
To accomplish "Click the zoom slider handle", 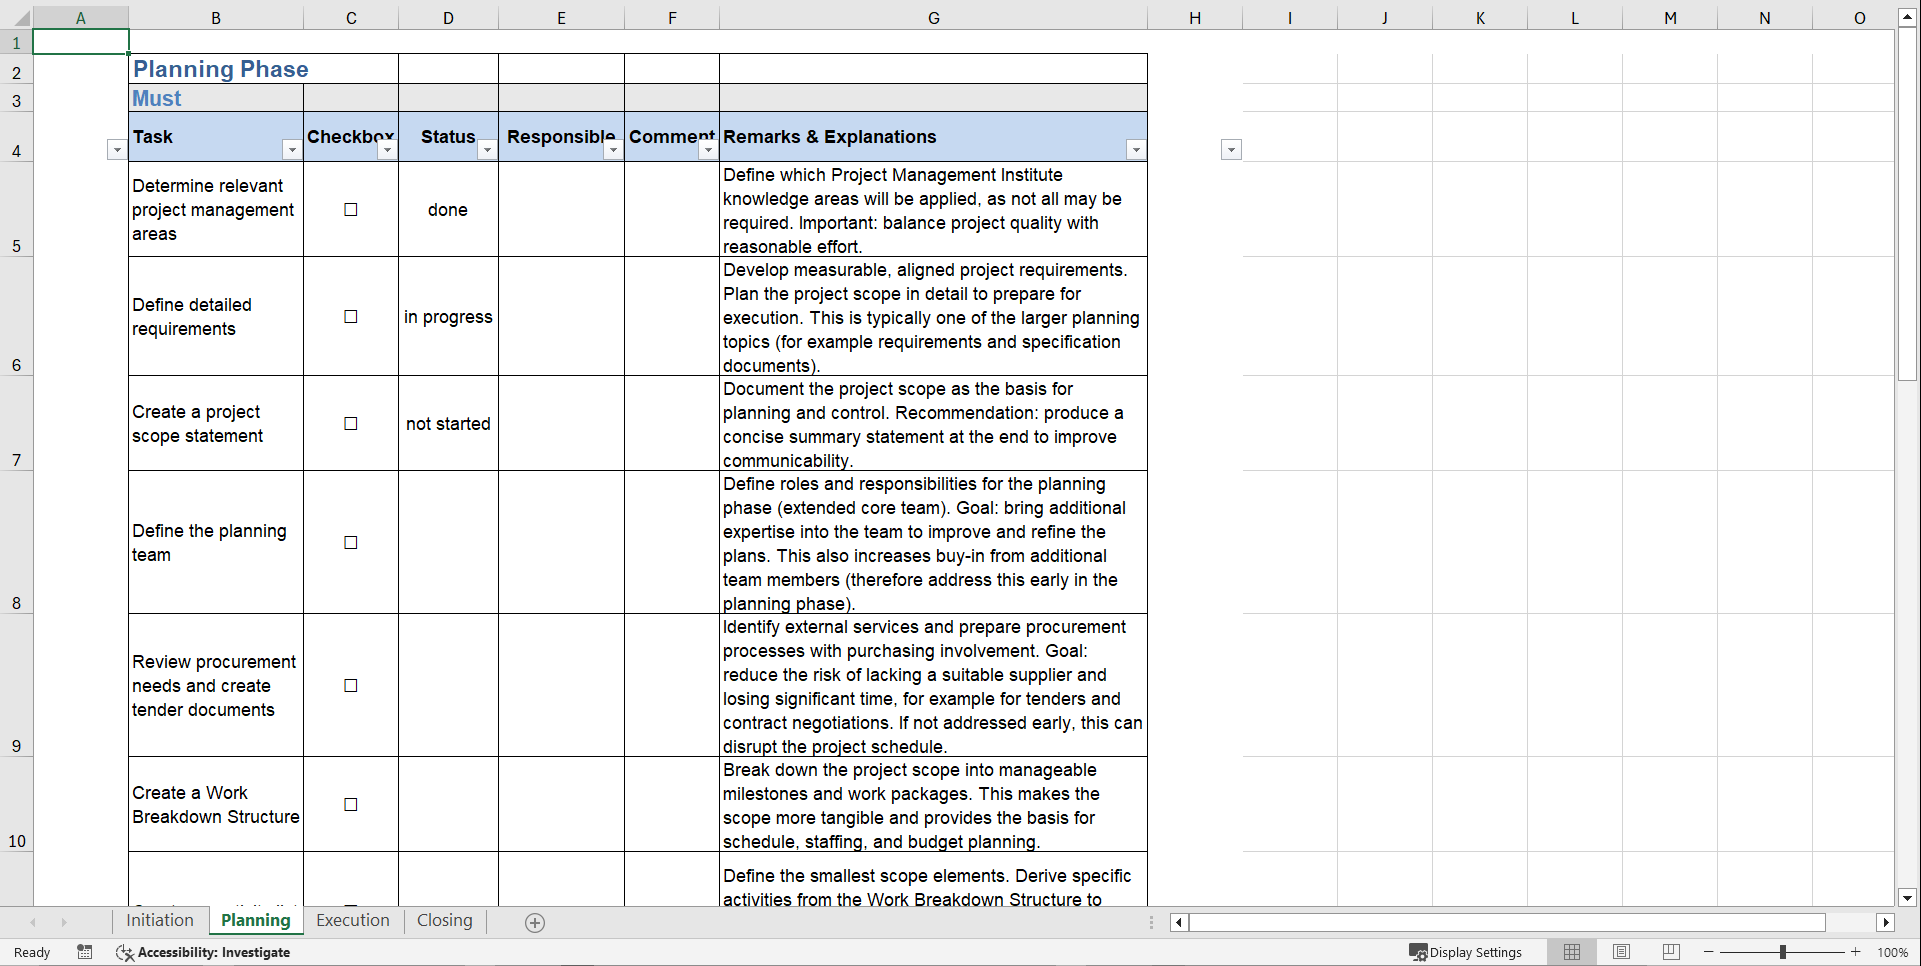I will pos(1783,952).
